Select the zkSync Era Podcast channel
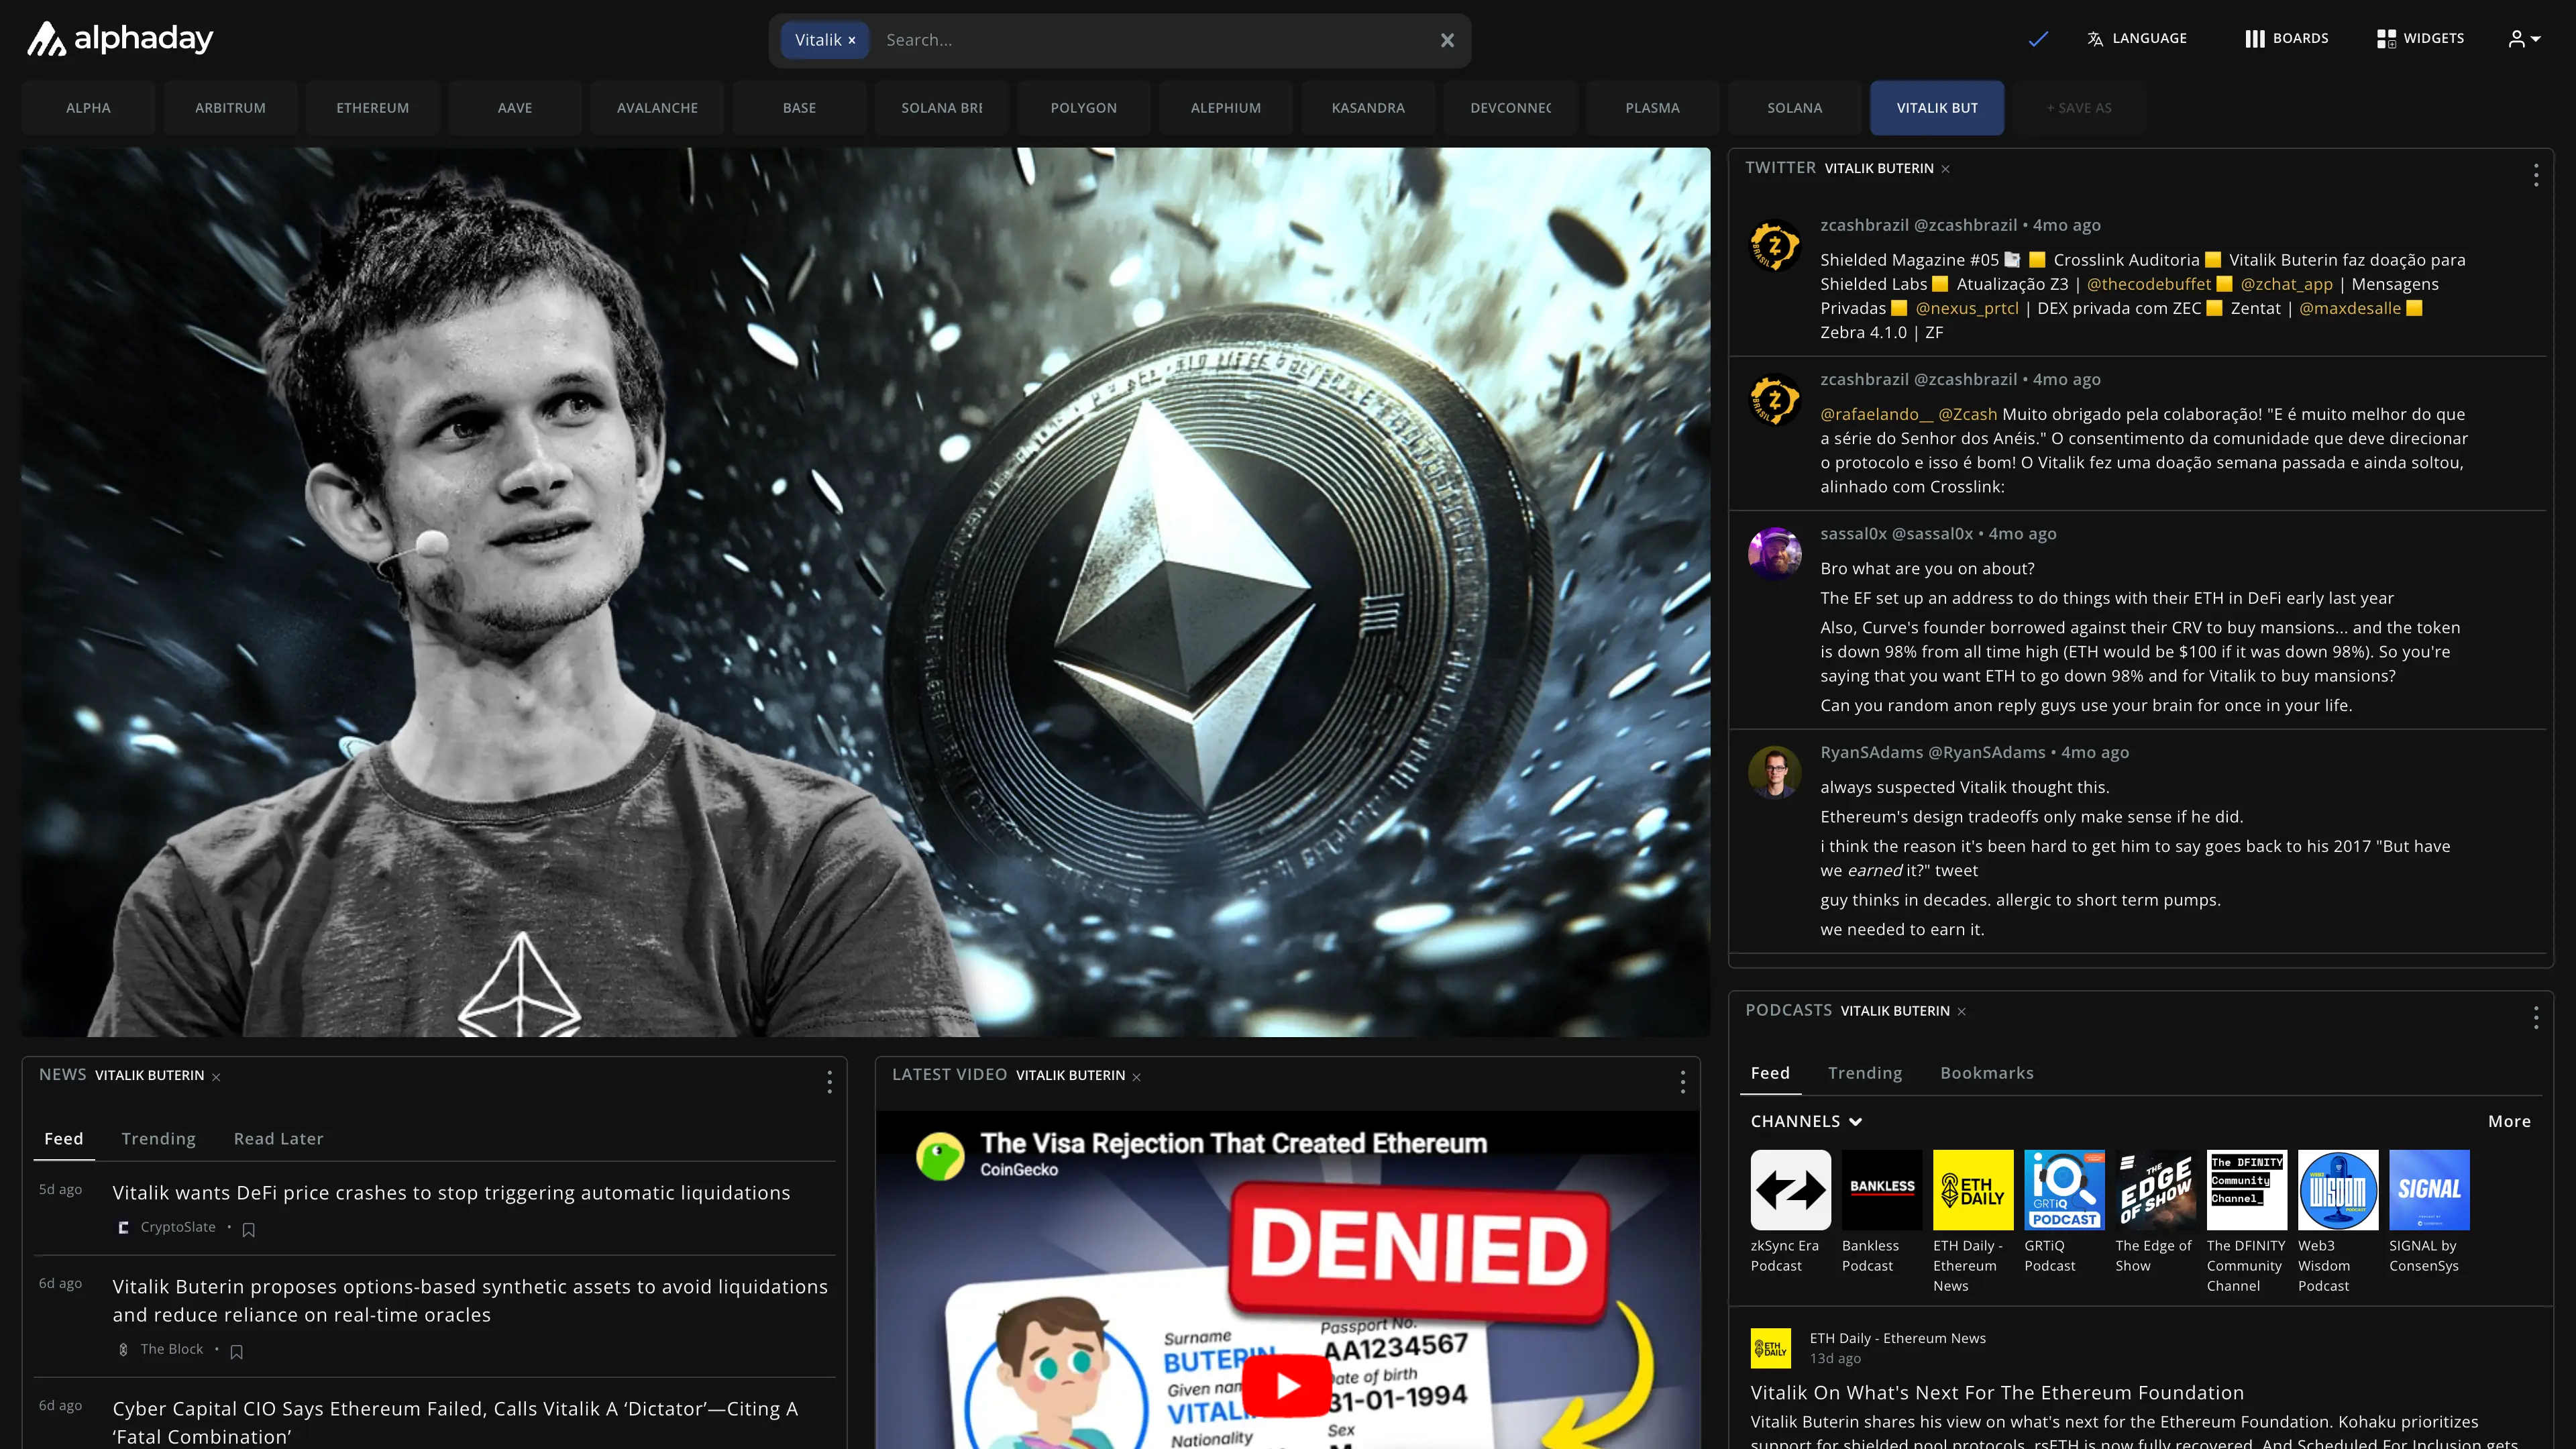The image size is (2576, 1449). pyautogui.click(x=1790, y=1190)
